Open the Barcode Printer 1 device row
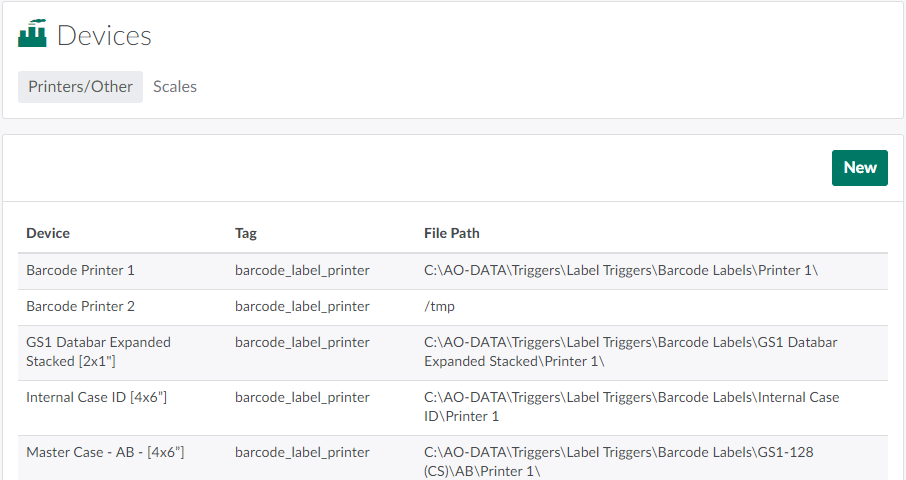 pos(80,270)
